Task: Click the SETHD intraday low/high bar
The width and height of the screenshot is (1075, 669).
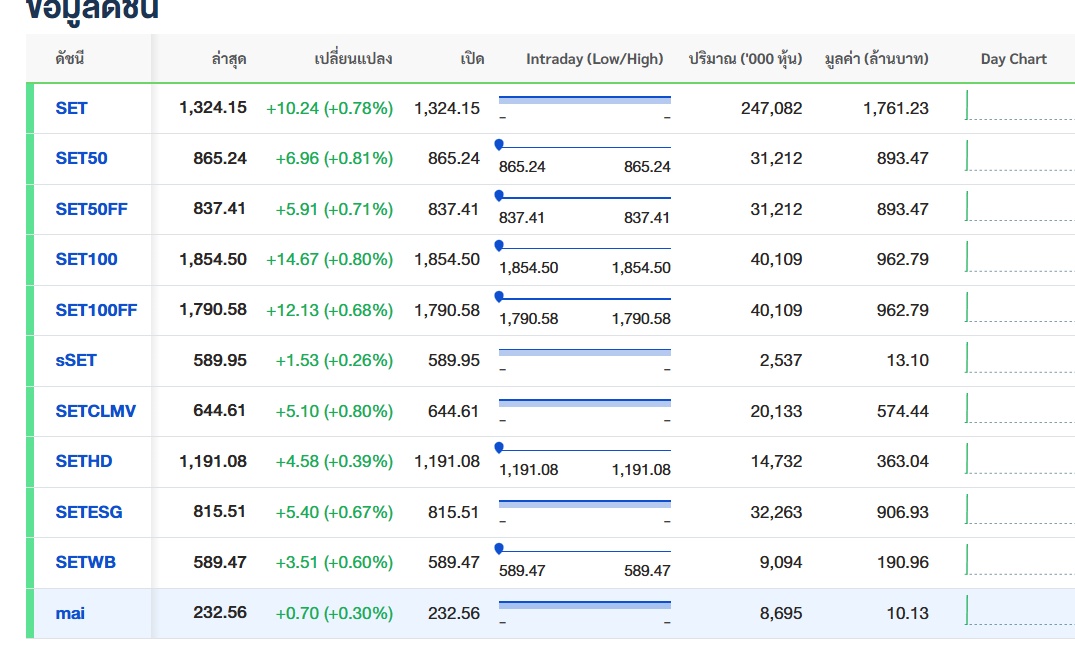Action: 584,449
